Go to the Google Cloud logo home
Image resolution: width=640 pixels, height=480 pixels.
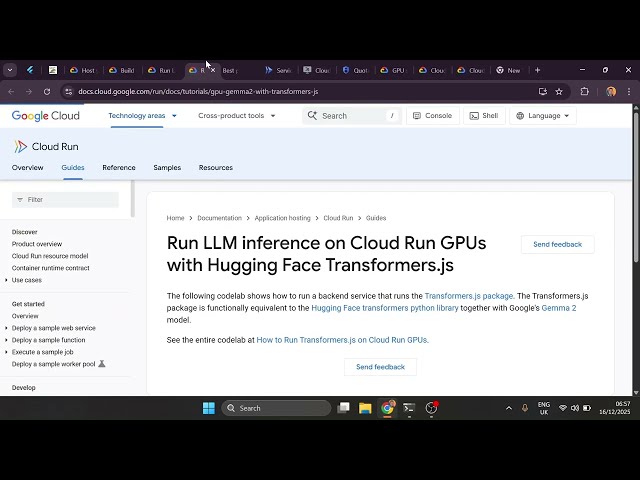coord(46,116)
